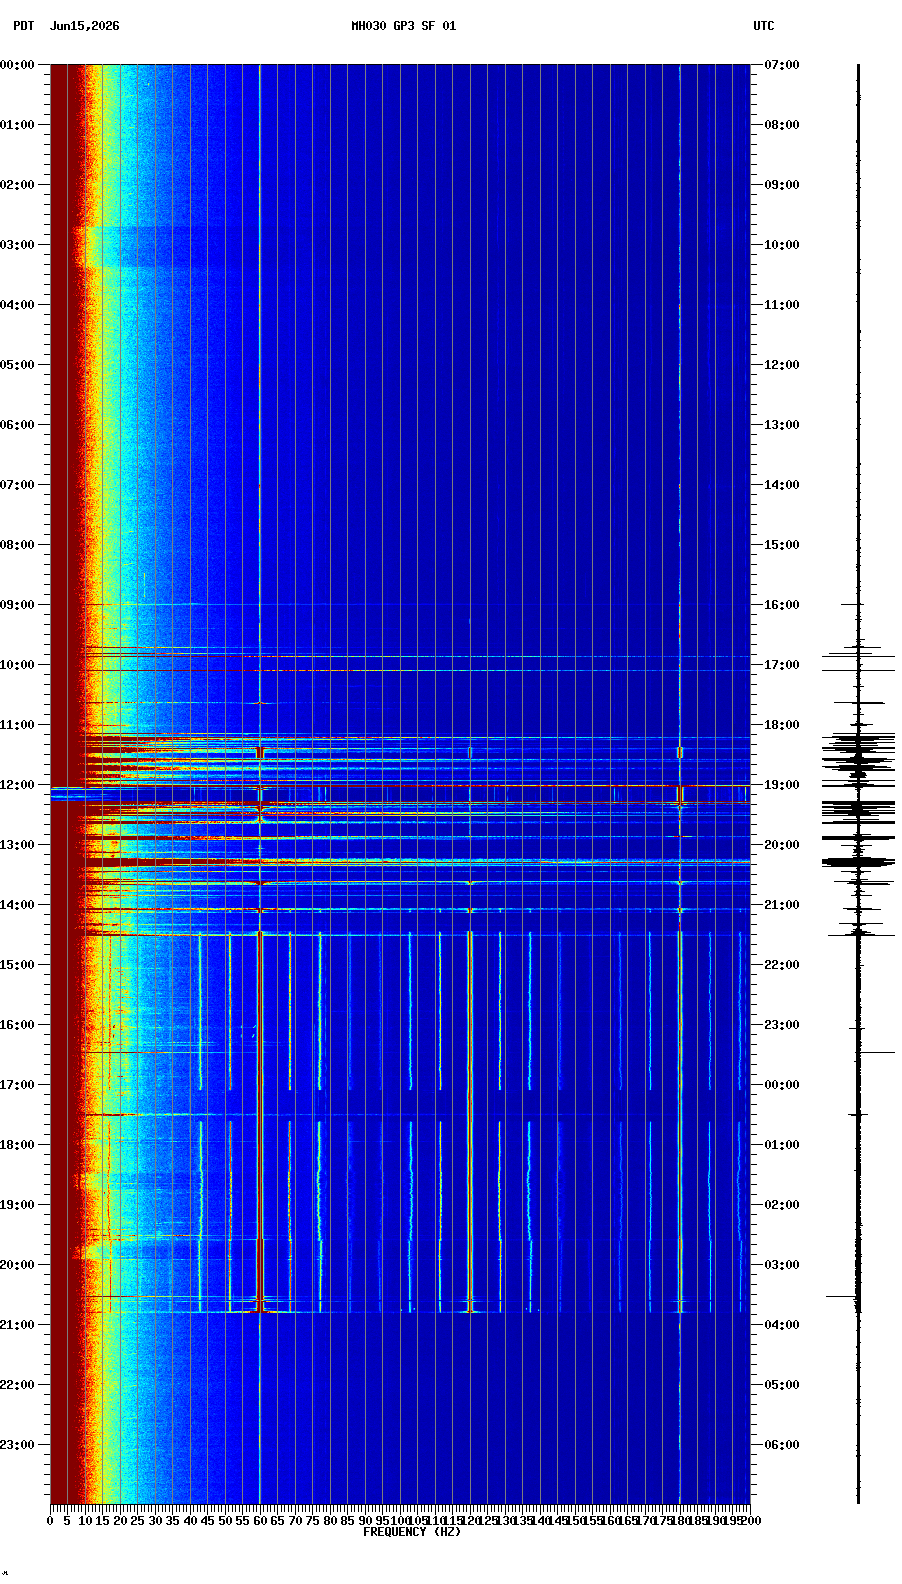The height and width of the screenshot is (1584, 902).
Task: Click the 14:00 label on UTC axis
Action: tap(782, 485)
